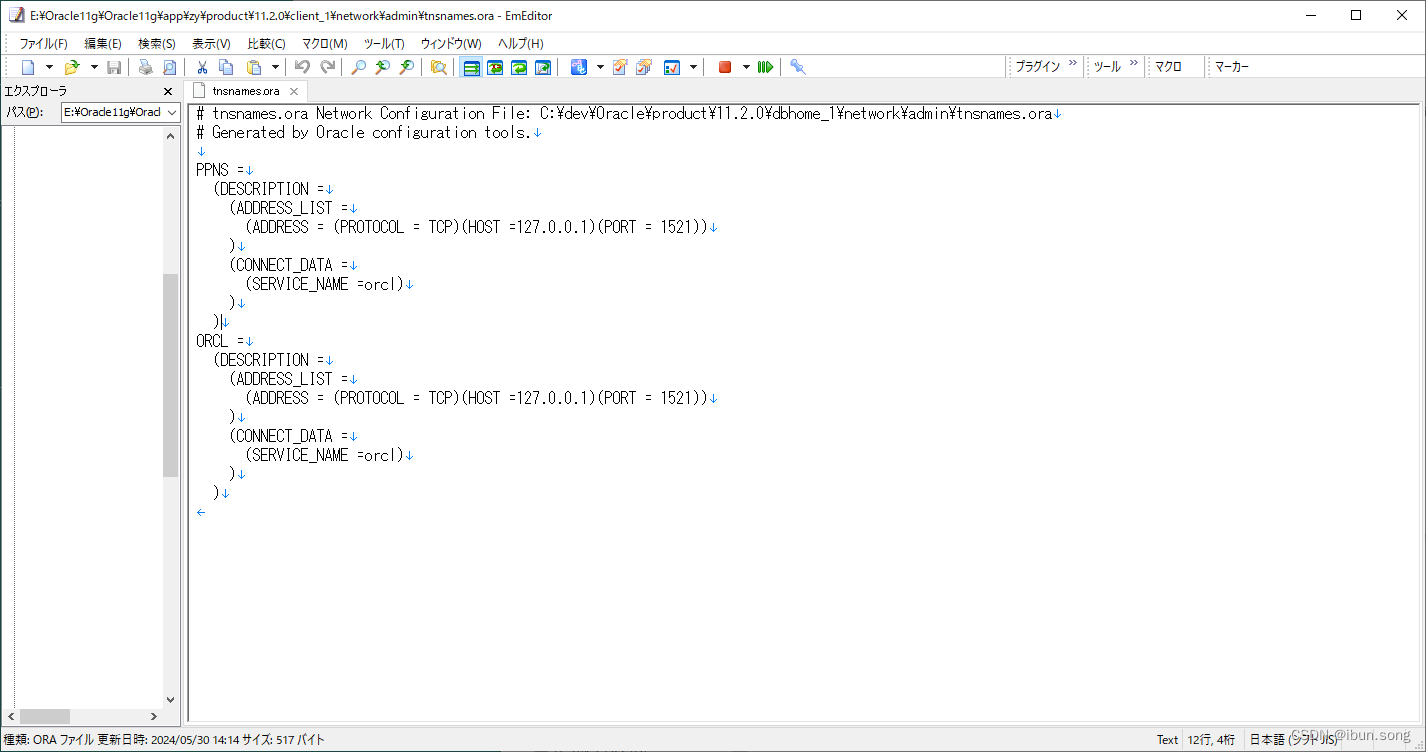The image size is (1426, 752).
Task: Open the New file type dropdown arrow
Action: 49,67
